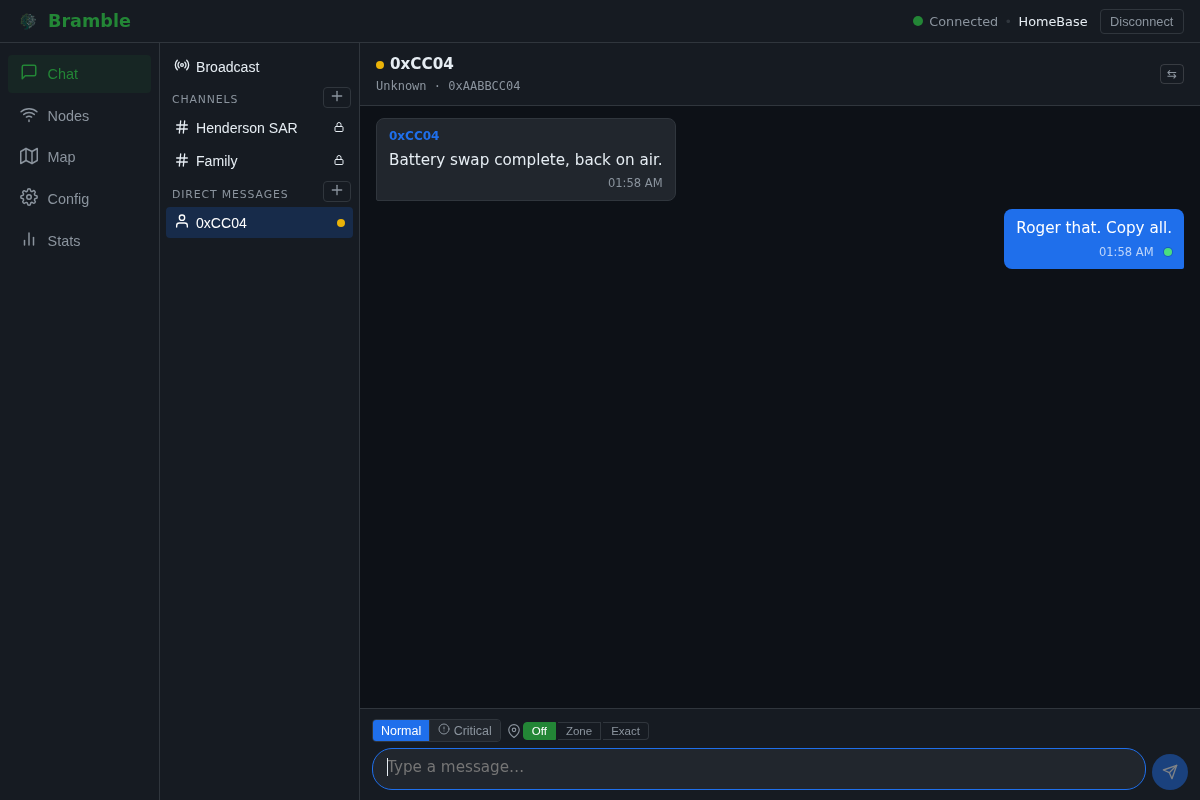Open the Map section
Screen dimensions: 1200x800
coord(79,157)
